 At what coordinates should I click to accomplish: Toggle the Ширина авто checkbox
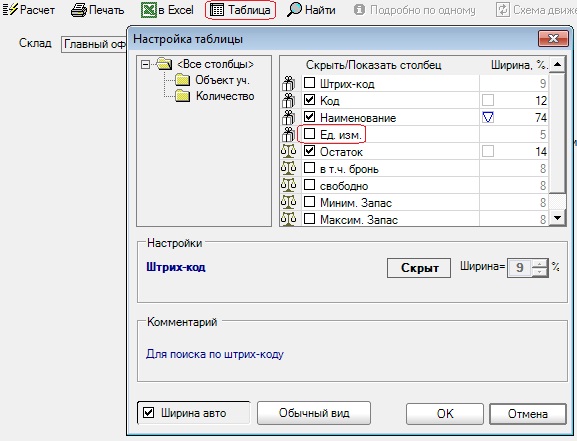pyautogui.click(x=148, y=413)
